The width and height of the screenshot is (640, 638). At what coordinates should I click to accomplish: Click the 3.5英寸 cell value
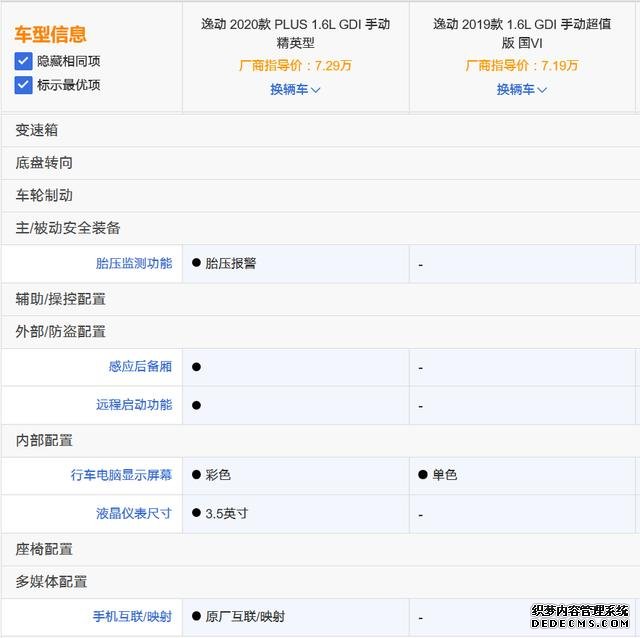(x=227, y=514)
